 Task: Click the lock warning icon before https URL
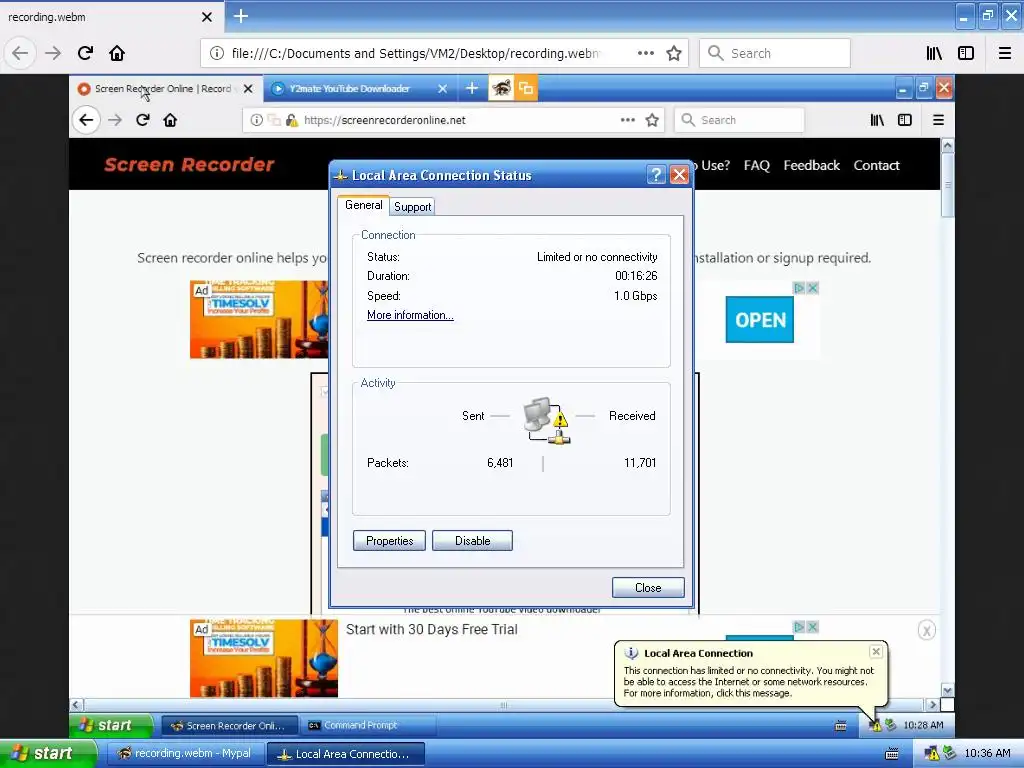click(292, 120)
